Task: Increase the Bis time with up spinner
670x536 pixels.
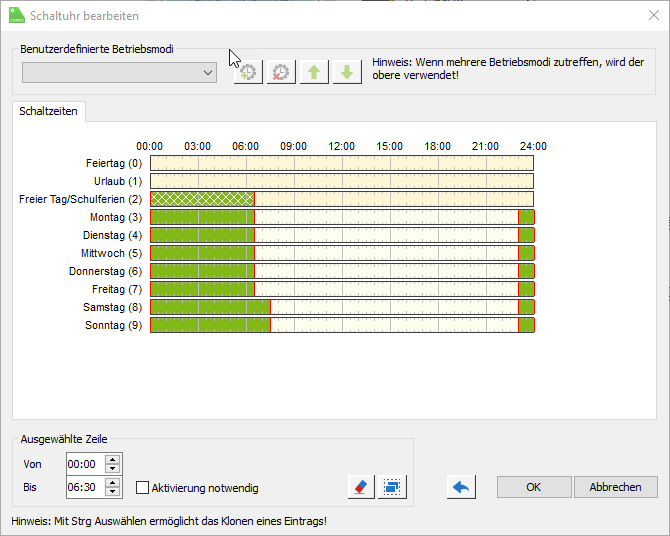Action: pyautogui.click(x=112, y=482)
